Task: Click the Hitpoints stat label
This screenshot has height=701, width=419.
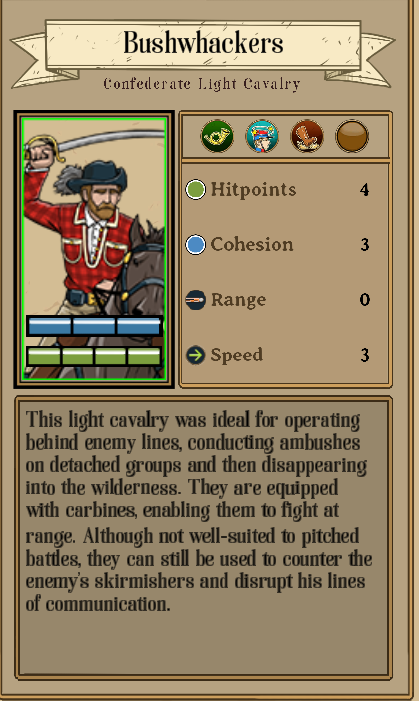Action: point(254,190)
